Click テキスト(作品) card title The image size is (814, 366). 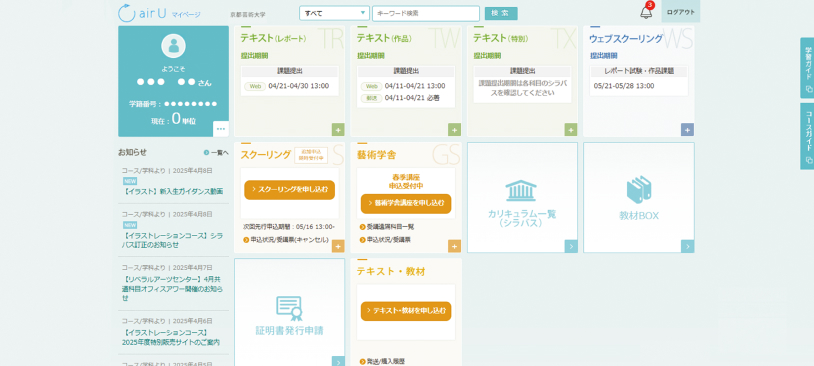(x=384, y=38)
